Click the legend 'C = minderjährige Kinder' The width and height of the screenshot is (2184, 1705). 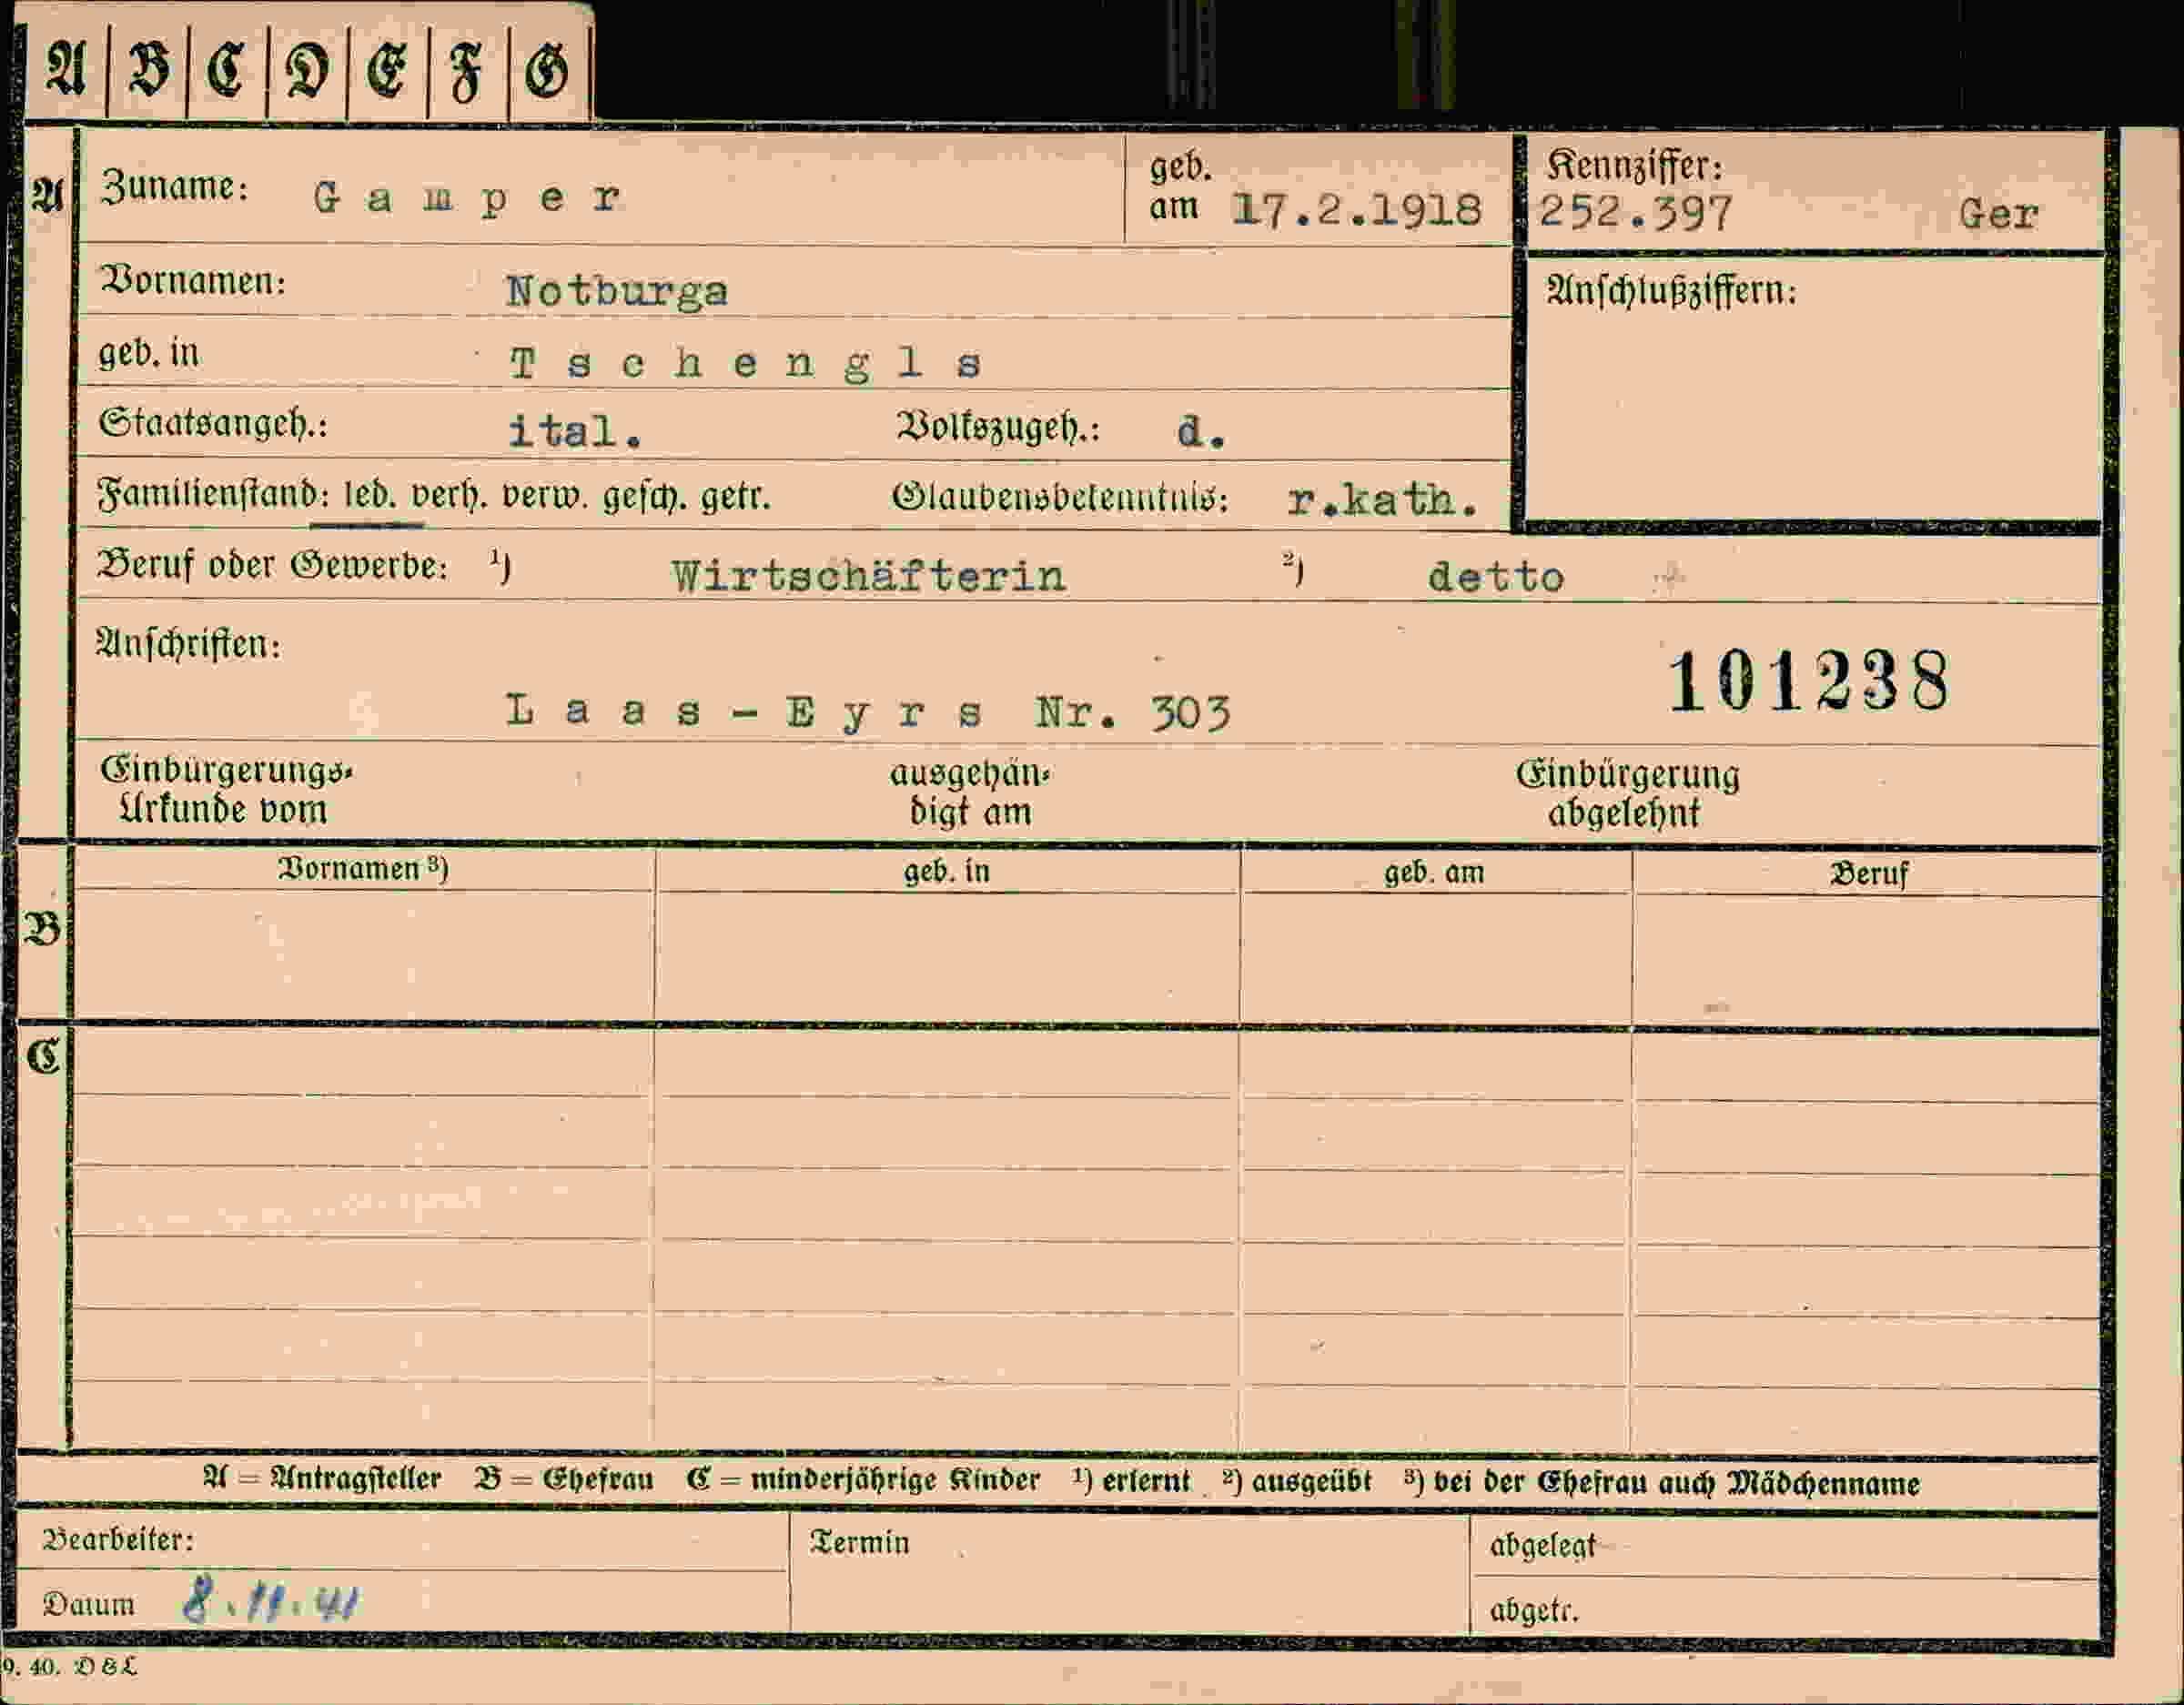tap(863, 1480)
